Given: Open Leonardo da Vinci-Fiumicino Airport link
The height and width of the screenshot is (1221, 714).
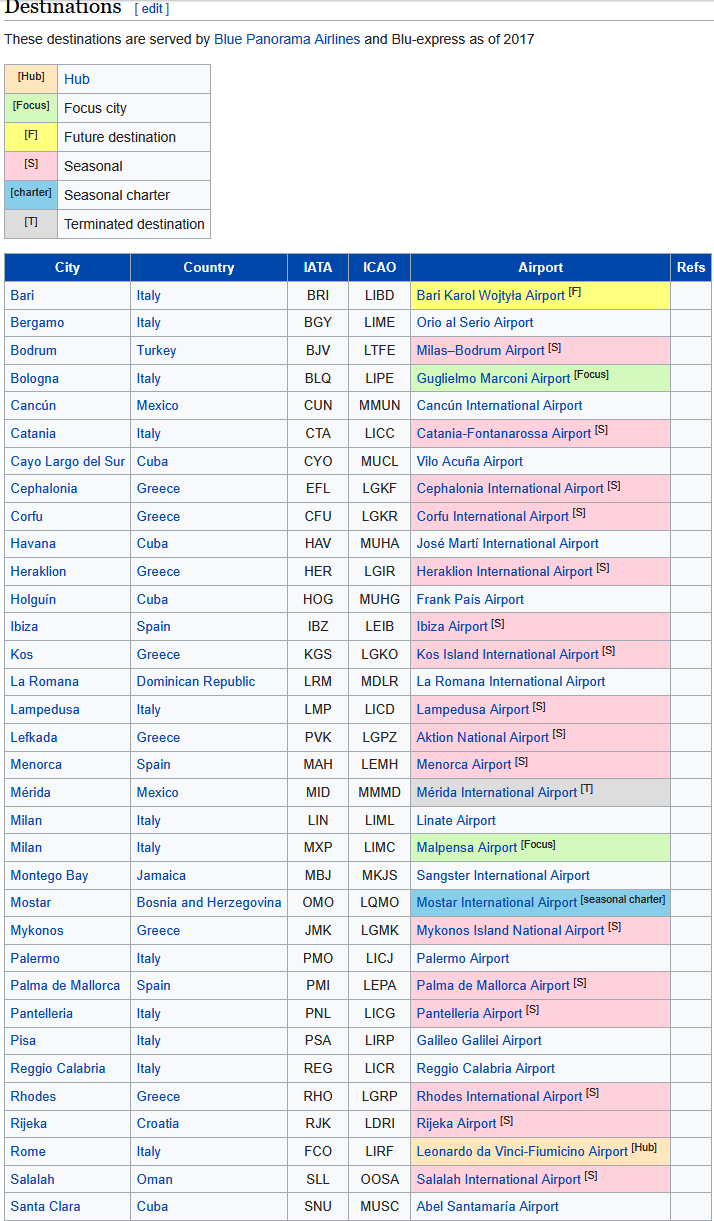Looking at the screenshot, I should point(521,1152).
